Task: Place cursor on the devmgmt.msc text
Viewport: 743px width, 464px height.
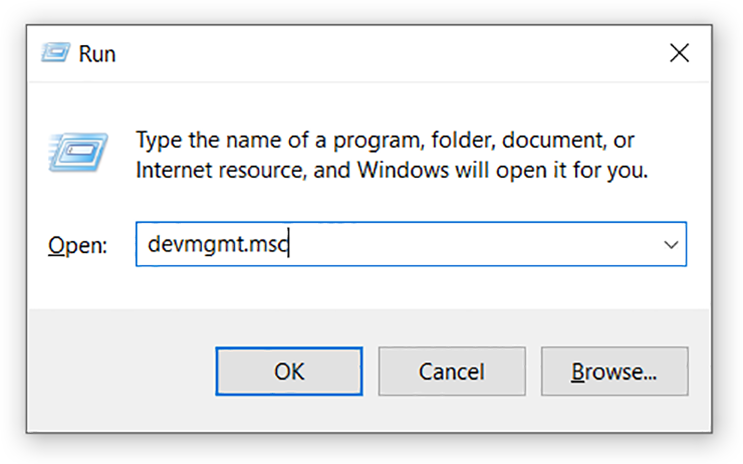Action: [x=218, y=245]
